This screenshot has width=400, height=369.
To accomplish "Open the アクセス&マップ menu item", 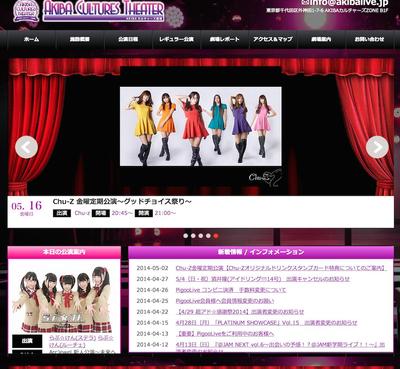I will coord(273,39).
